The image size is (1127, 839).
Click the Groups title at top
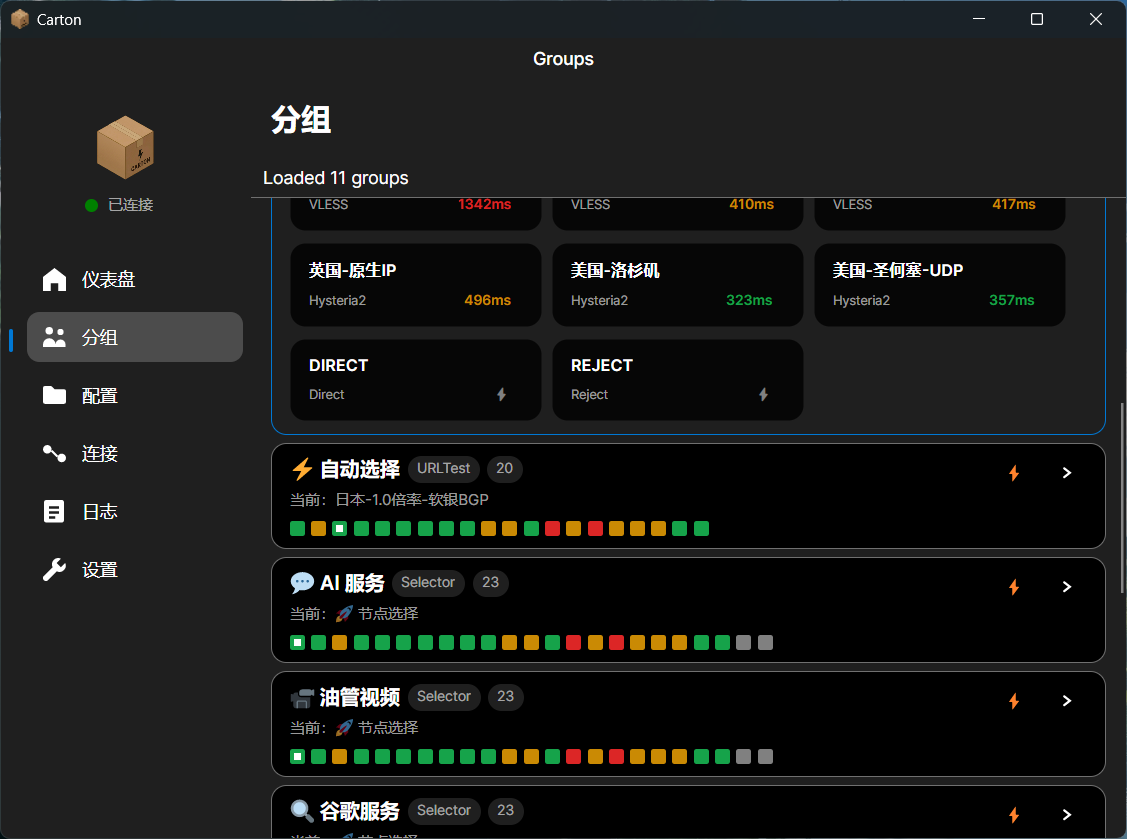click(564, 59)
